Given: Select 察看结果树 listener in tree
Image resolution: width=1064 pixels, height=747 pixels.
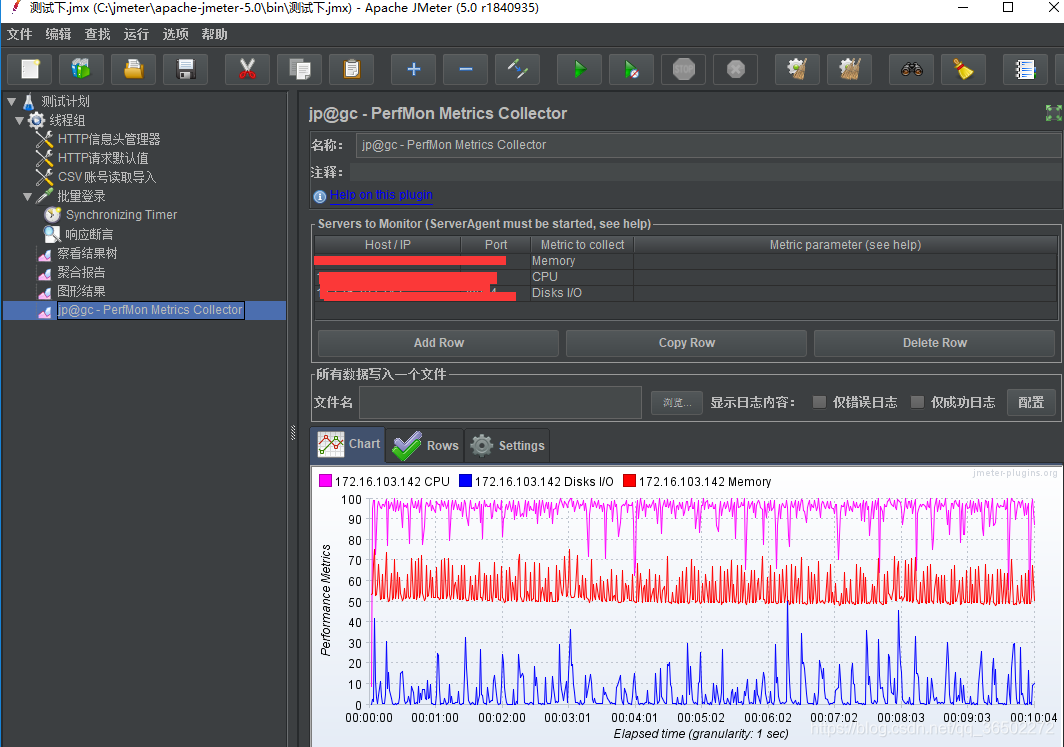Looking at the screenshot, I should pyautogui.click(x=87, y=253).
